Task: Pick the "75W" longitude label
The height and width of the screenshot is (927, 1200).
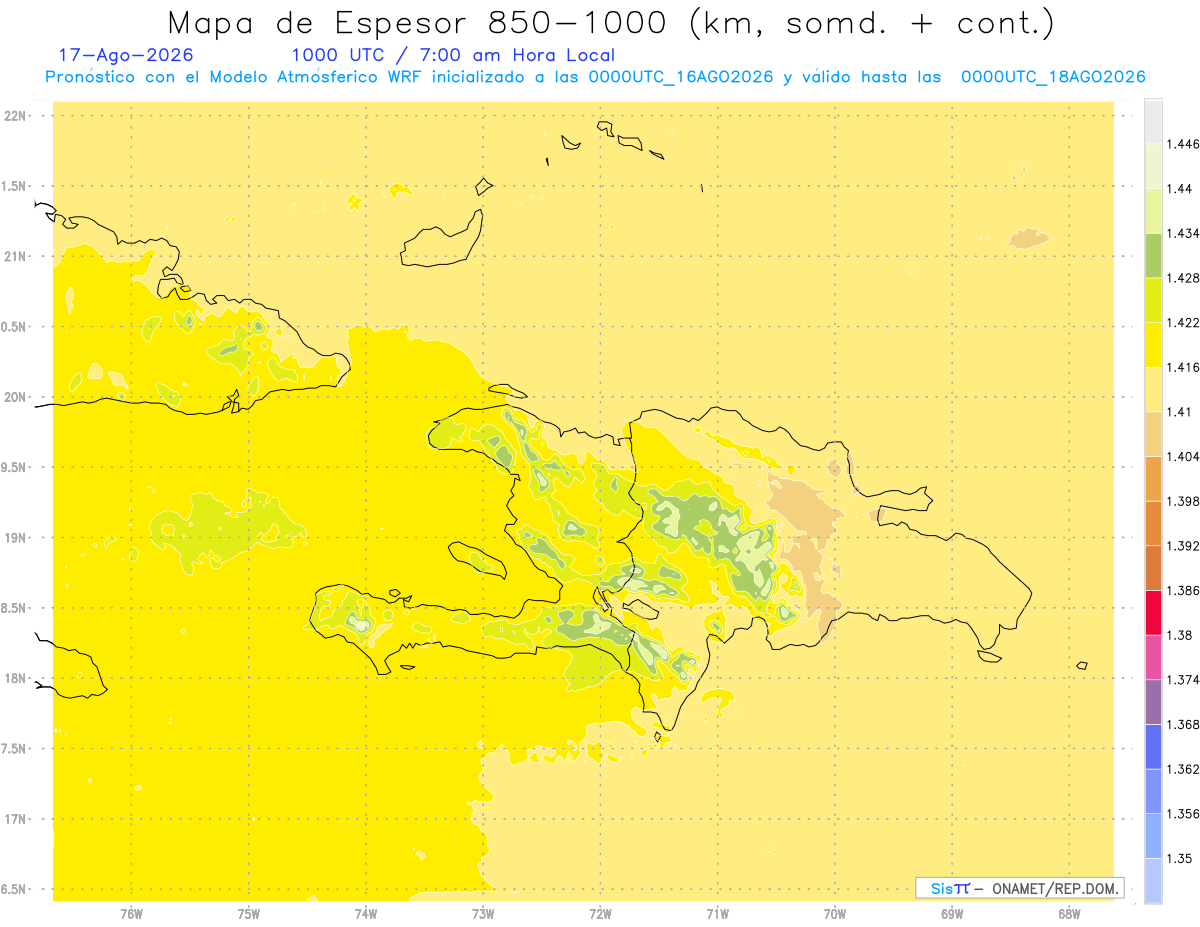Action: click(x=248, y=914)
